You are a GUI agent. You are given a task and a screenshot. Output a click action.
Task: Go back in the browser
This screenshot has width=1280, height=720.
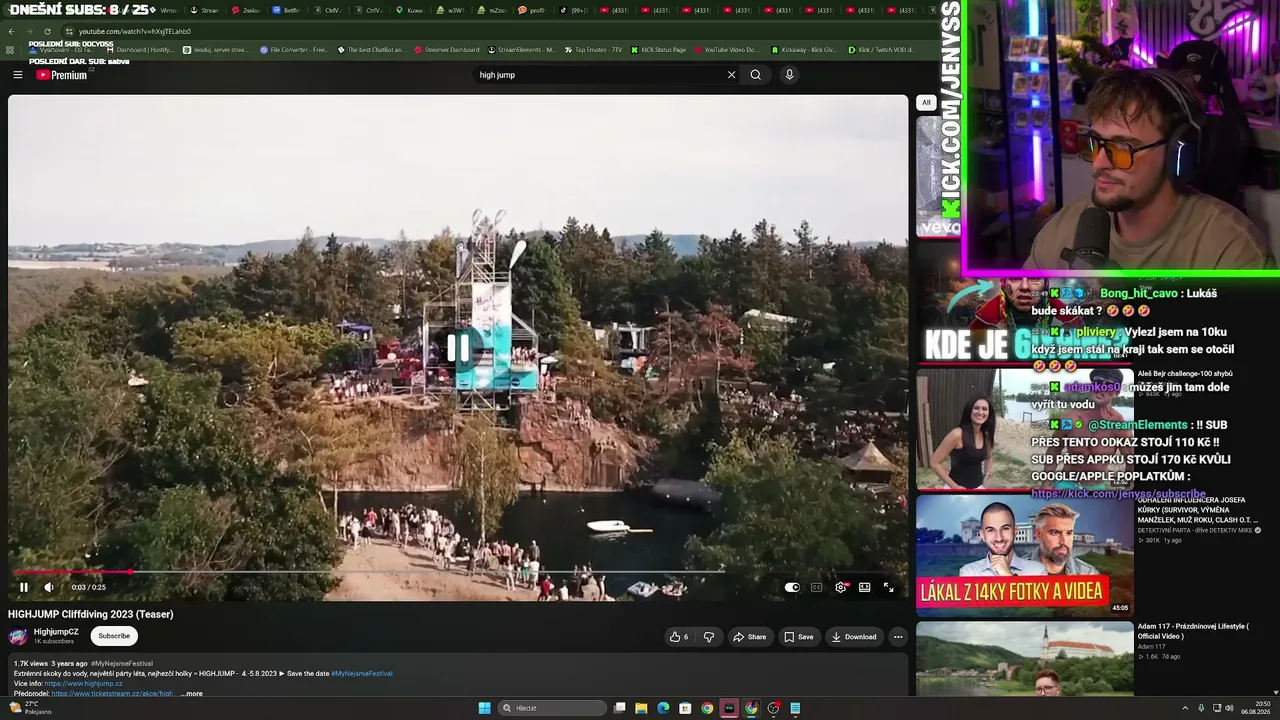pos(11,31)
